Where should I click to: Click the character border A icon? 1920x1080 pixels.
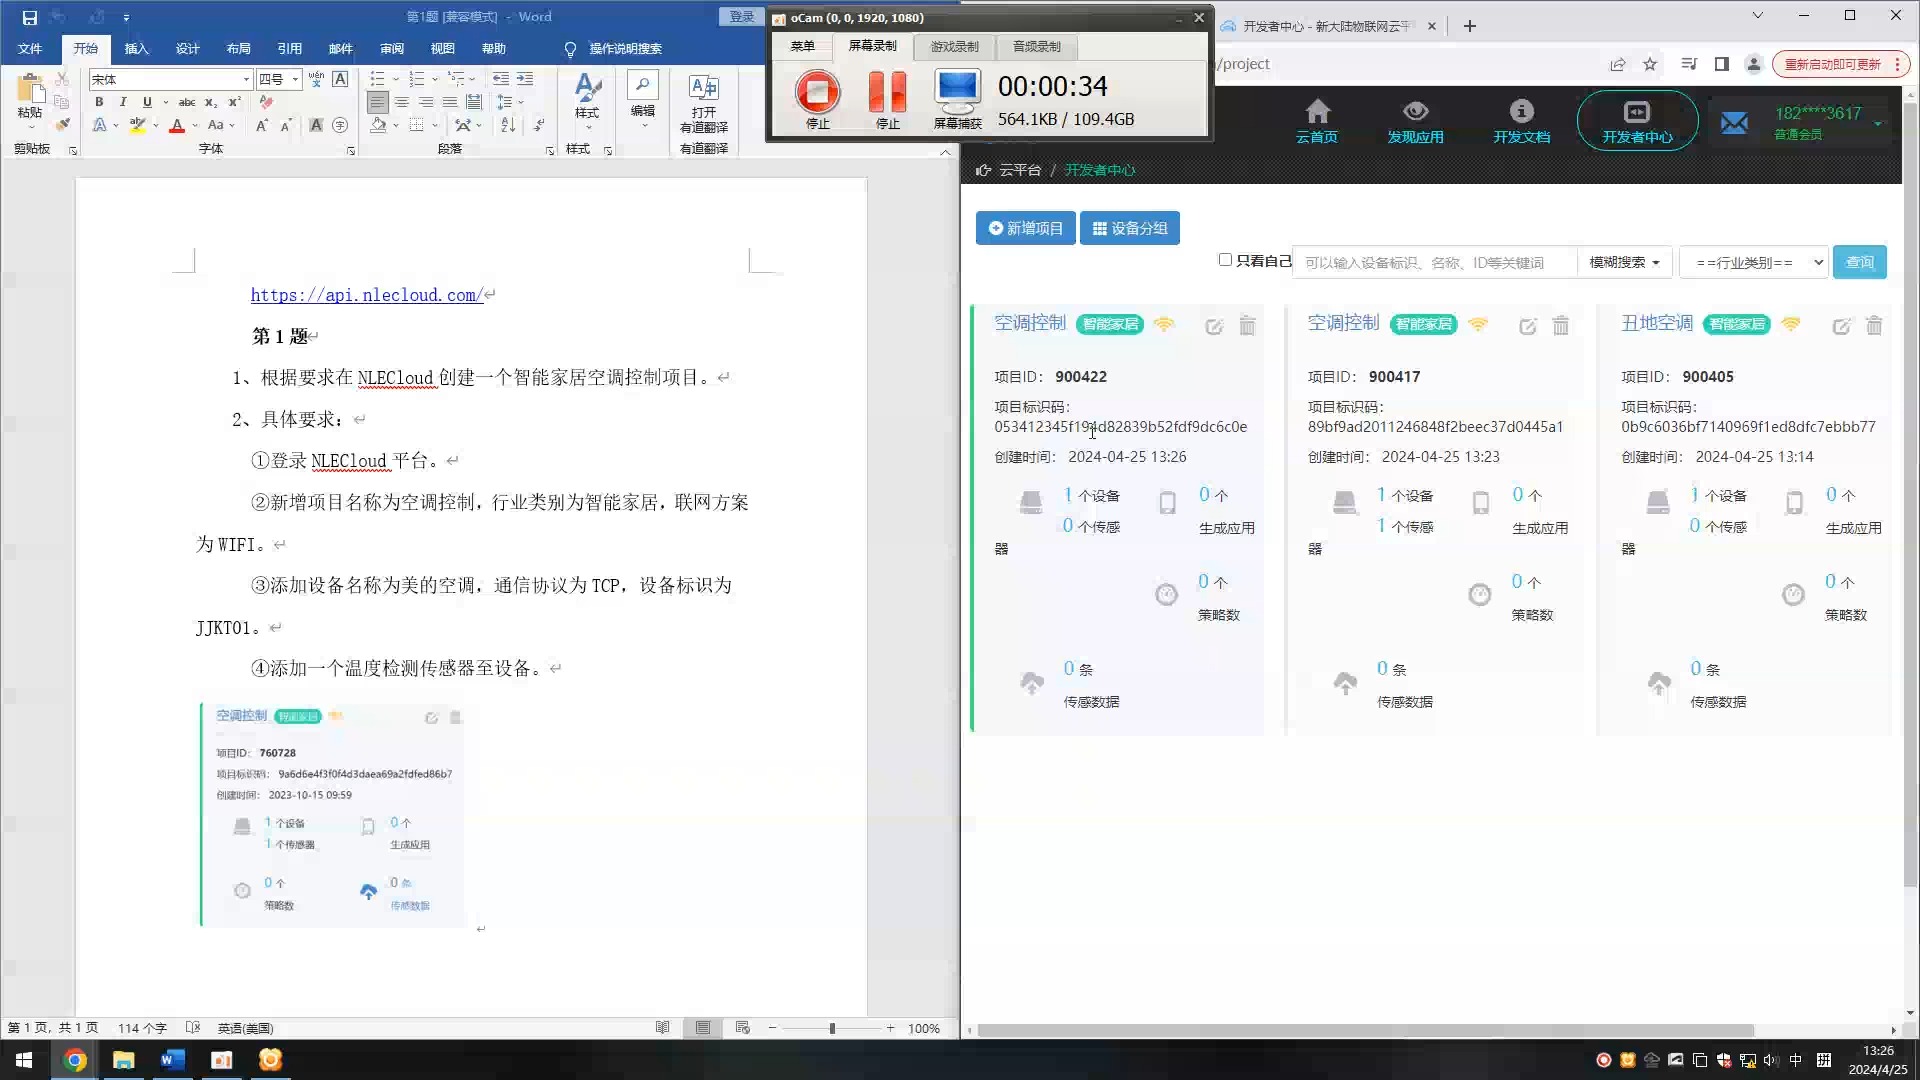pyautogui.click(x=340, y=79)
